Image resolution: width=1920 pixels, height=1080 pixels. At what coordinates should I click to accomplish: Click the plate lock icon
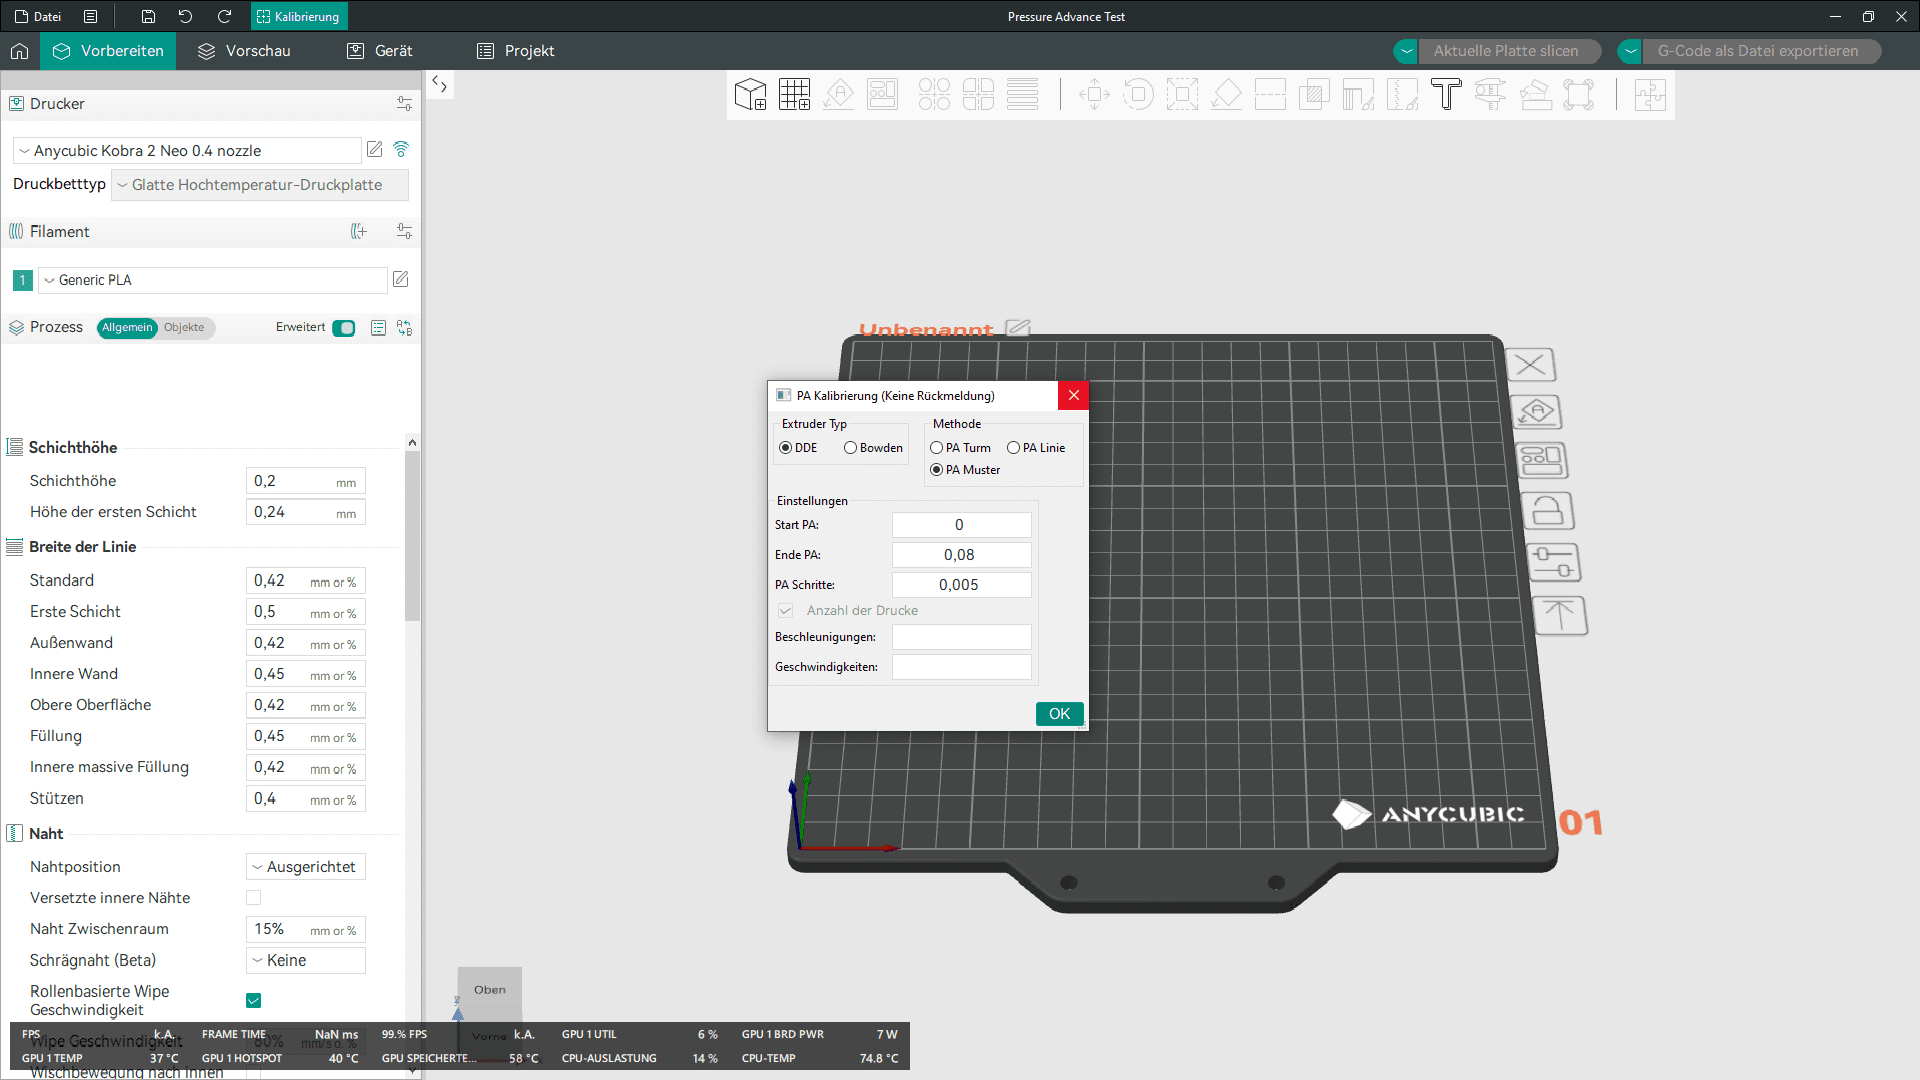(x=1547, y=511)
